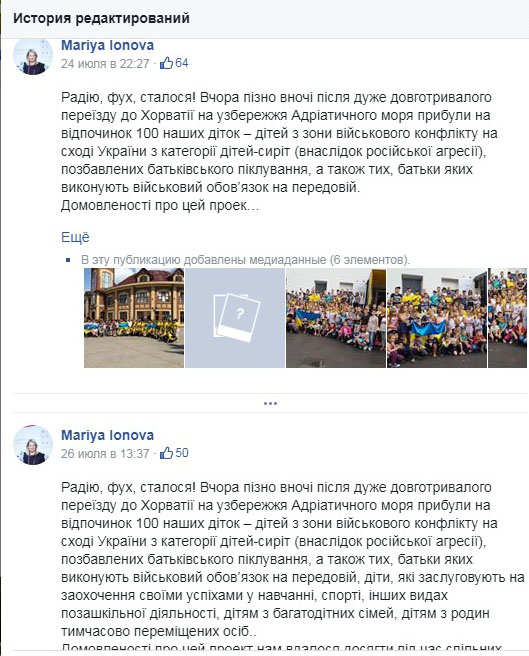View the 50 likes count
Viewport: 529px width, 656px height.
182,453
